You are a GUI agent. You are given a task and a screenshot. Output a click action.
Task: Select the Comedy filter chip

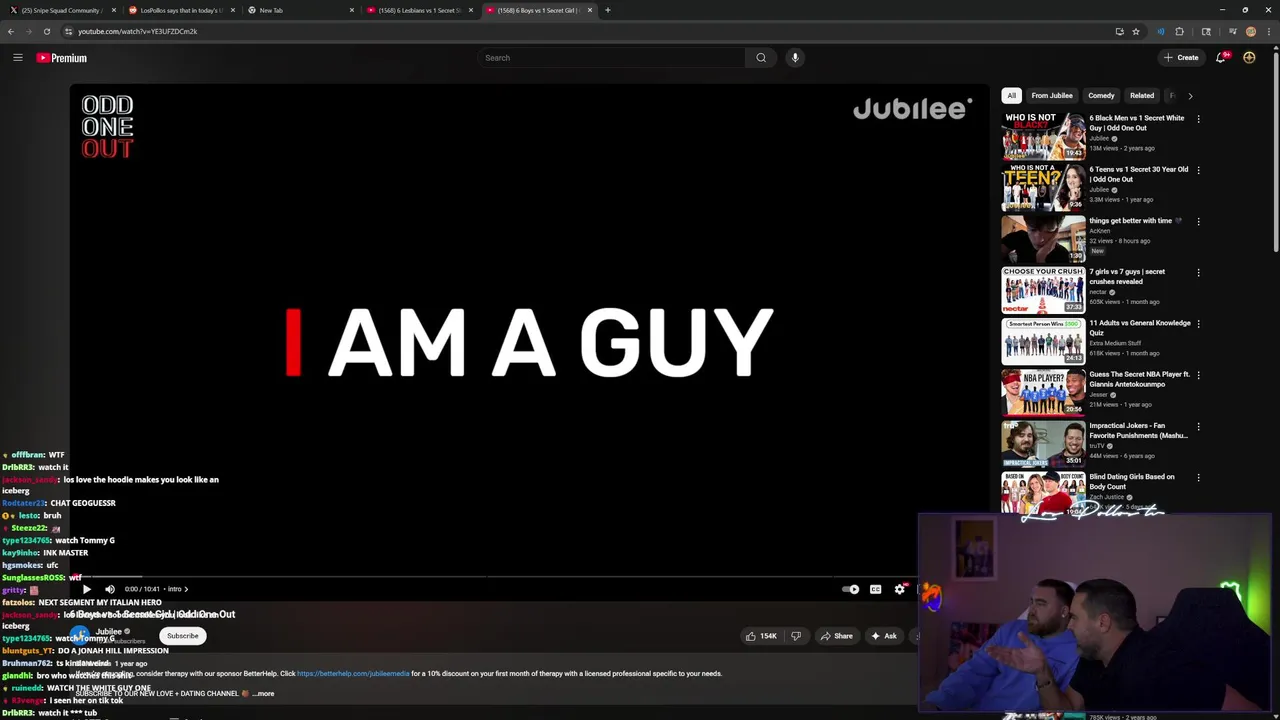(x=1101, y=96)
